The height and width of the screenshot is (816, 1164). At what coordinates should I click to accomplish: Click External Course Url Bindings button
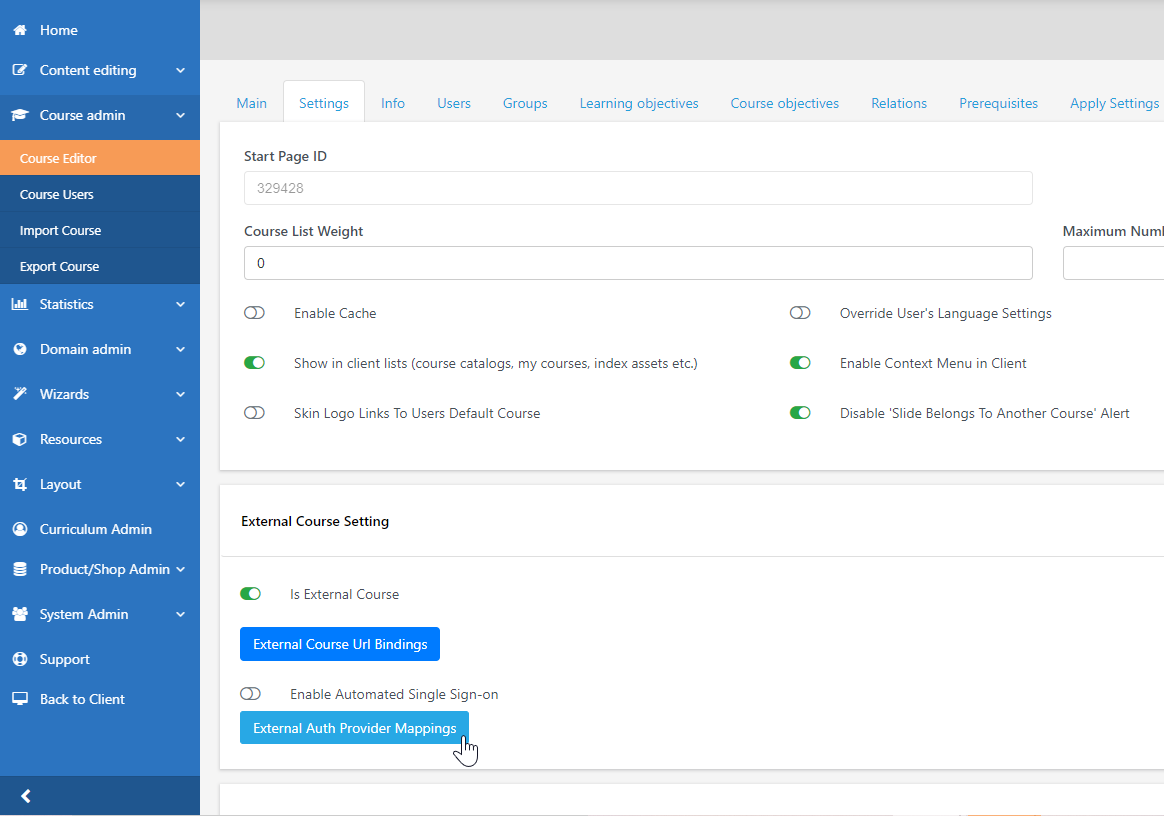pos(340,644)
